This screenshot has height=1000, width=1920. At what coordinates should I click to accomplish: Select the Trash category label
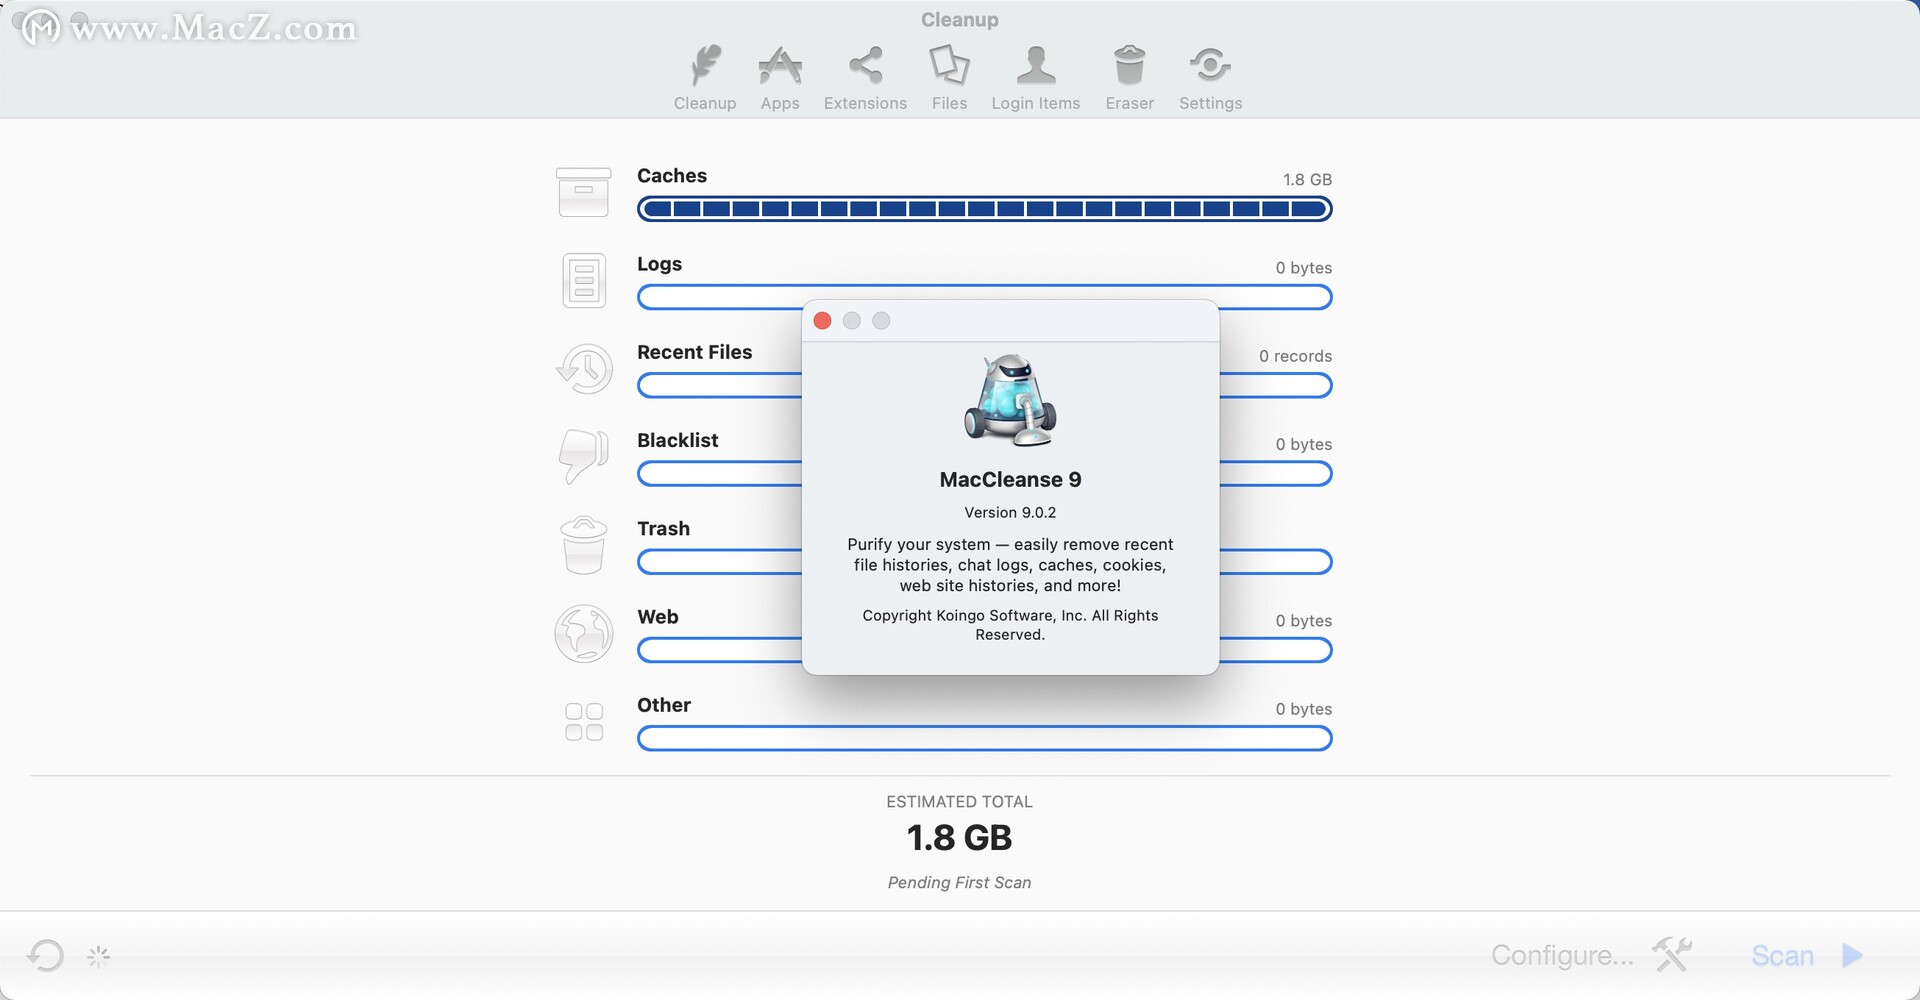[663, 528]
